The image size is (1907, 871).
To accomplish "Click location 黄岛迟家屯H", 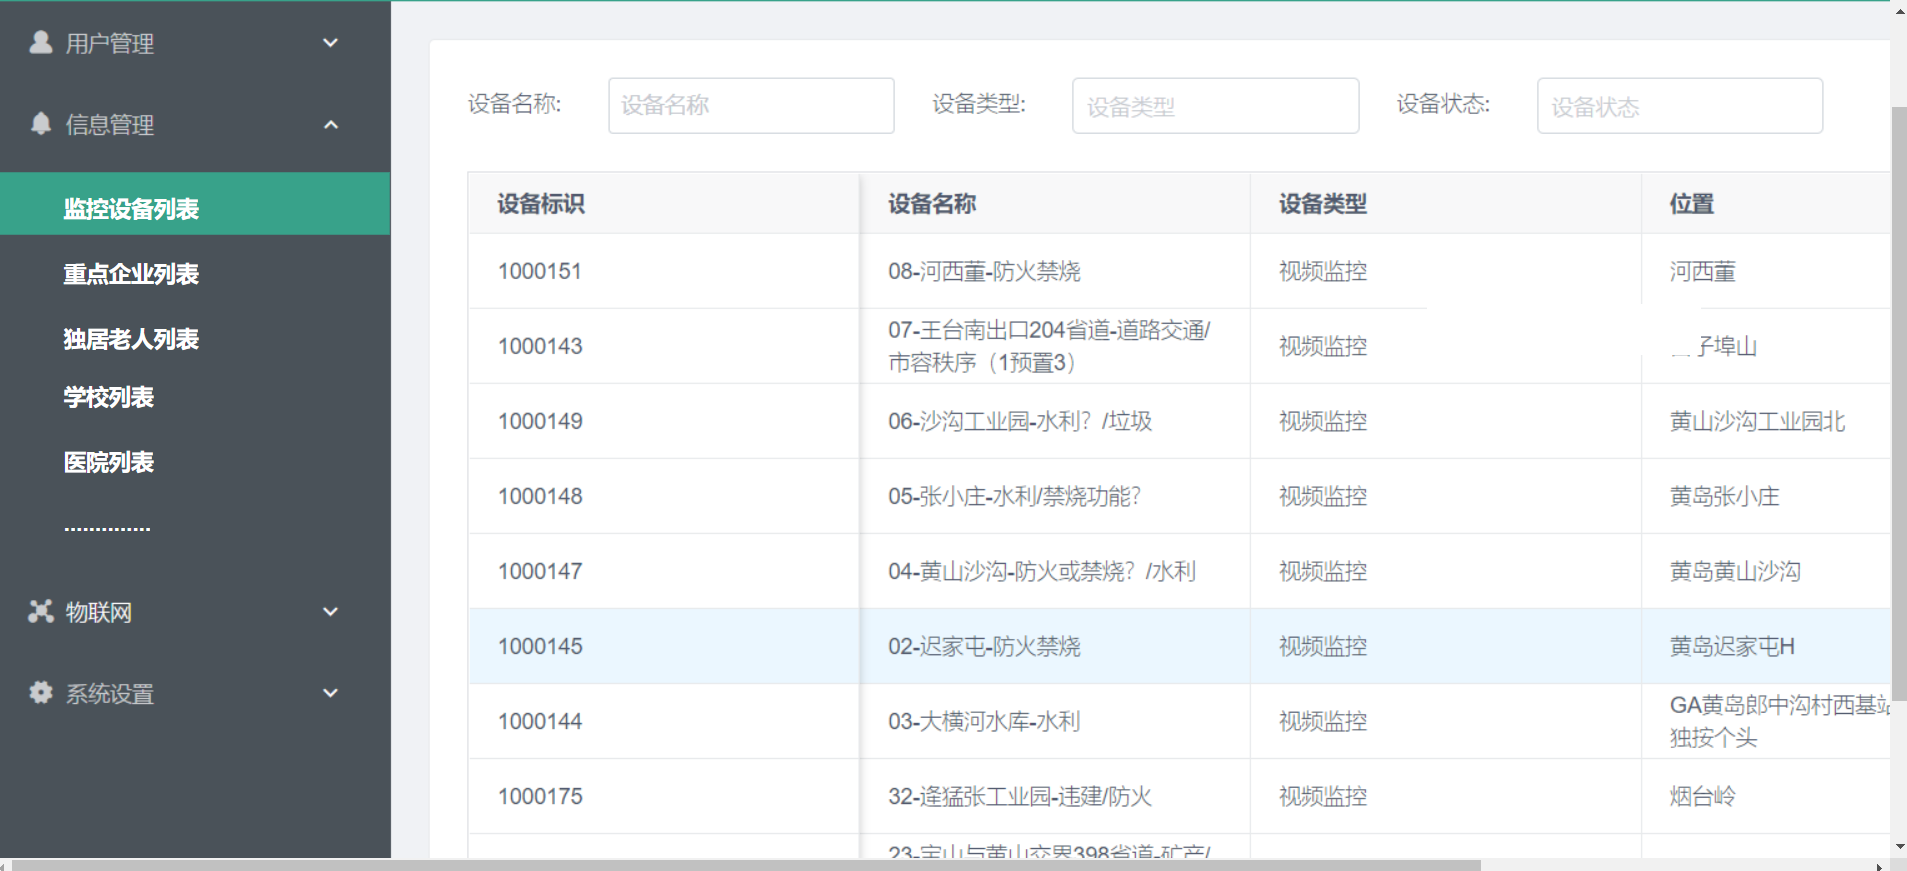I will click(1732, 646).
